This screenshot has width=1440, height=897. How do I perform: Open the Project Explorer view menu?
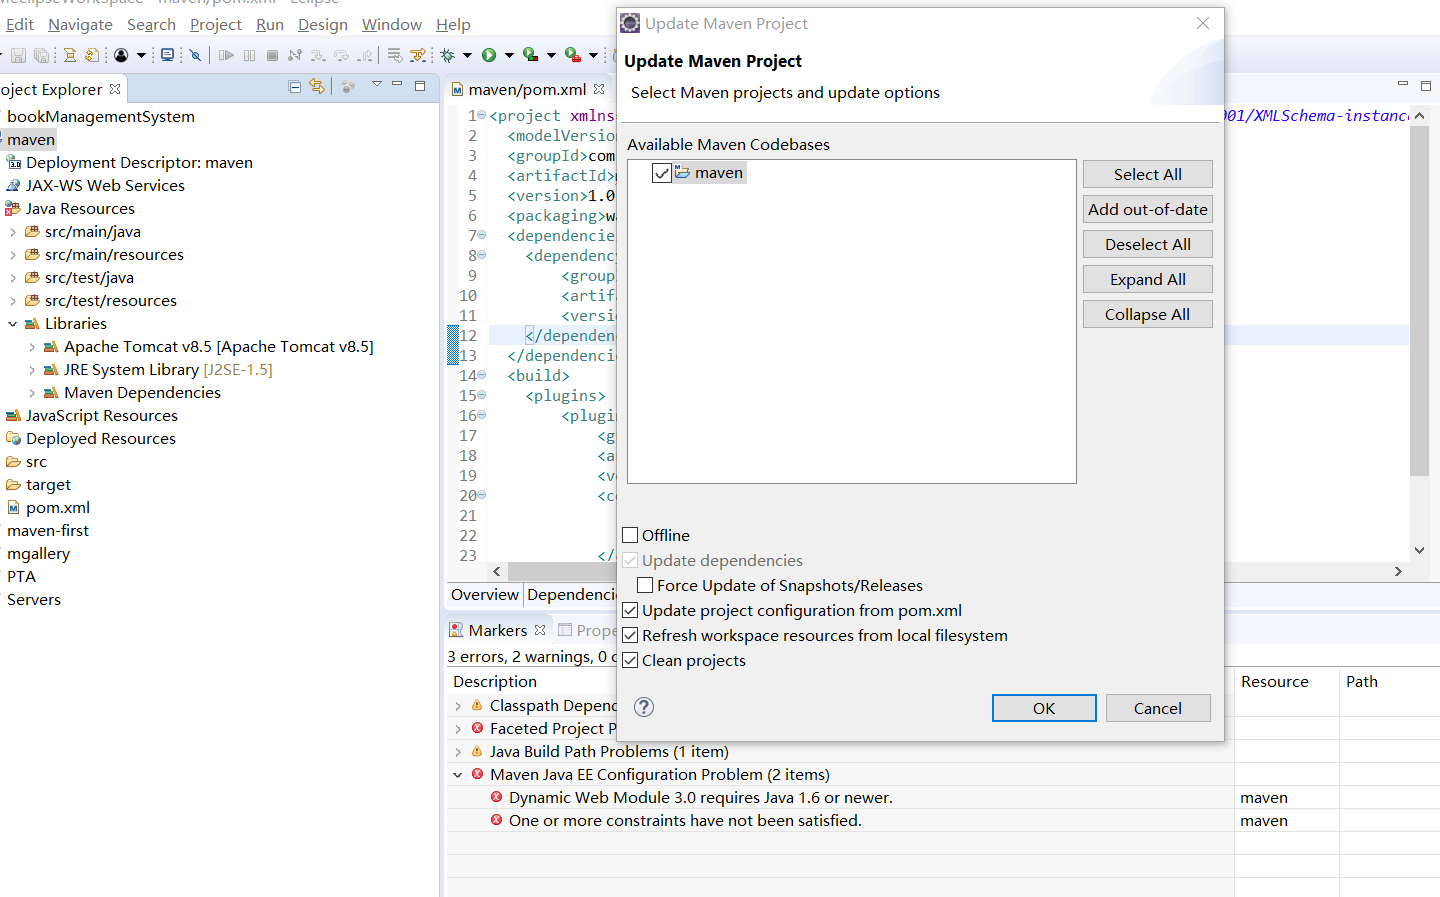tap(377, 85)
